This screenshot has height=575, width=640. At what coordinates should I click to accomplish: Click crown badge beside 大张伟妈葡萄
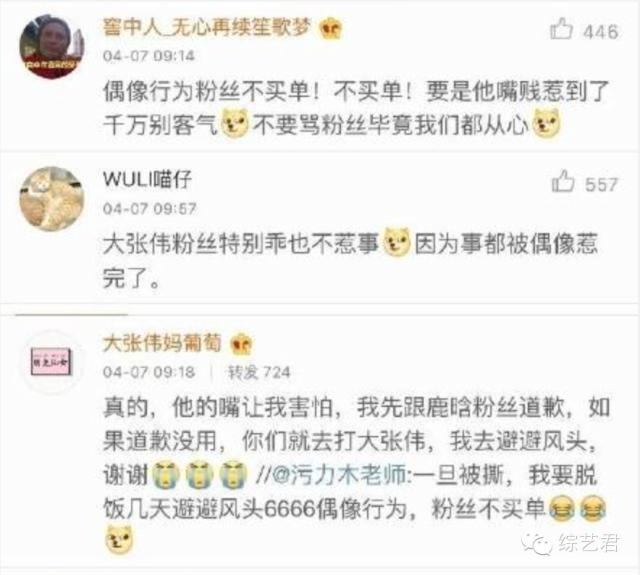(241, 344)
